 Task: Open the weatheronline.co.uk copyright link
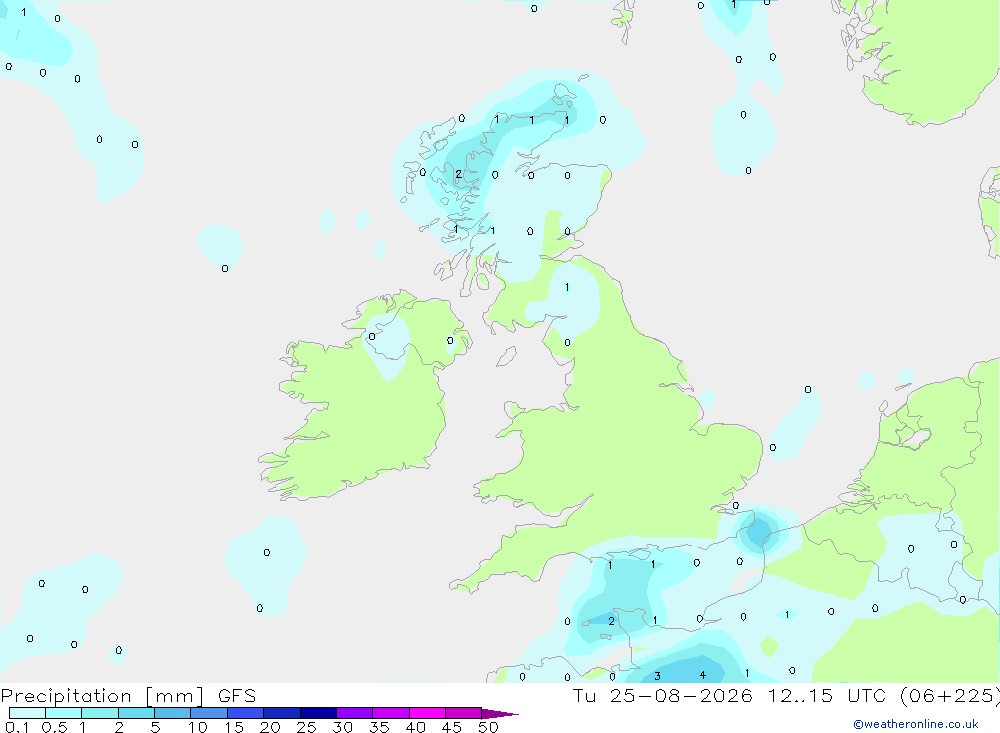pos(916,724)
